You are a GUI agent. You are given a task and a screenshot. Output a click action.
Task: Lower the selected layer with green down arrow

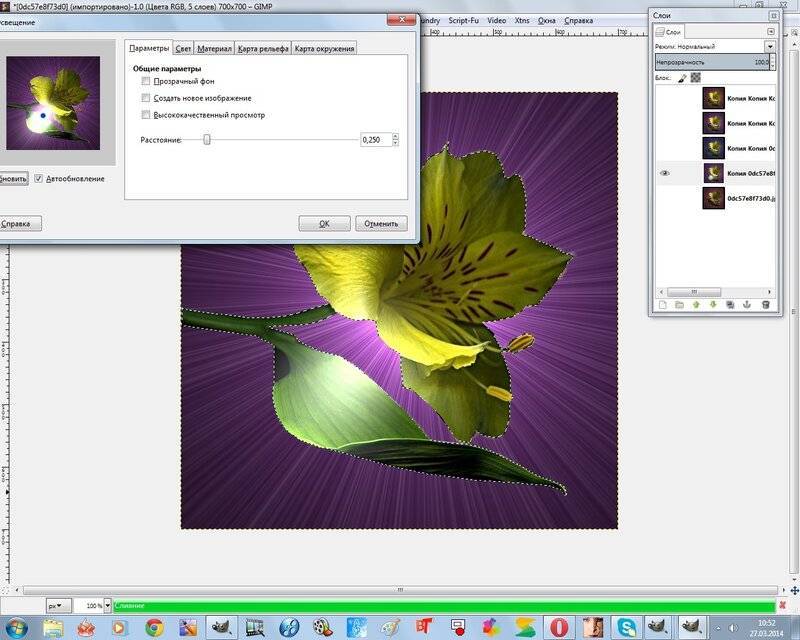[x=713, y=305]
